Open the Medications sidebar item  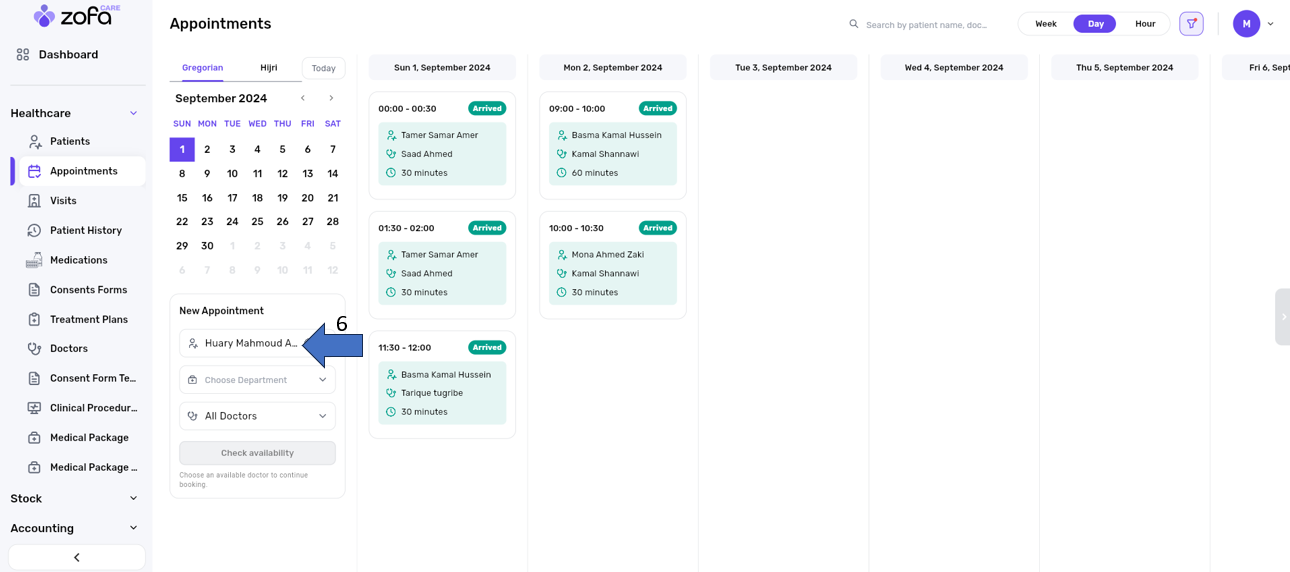click(x=78, y=260)
